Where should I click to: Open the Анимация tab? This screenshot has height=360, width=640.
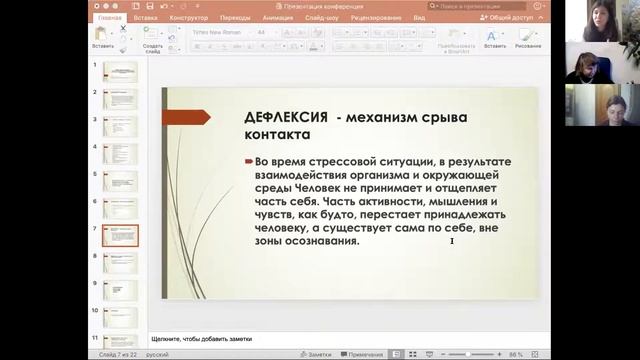(x=278, y=18)
